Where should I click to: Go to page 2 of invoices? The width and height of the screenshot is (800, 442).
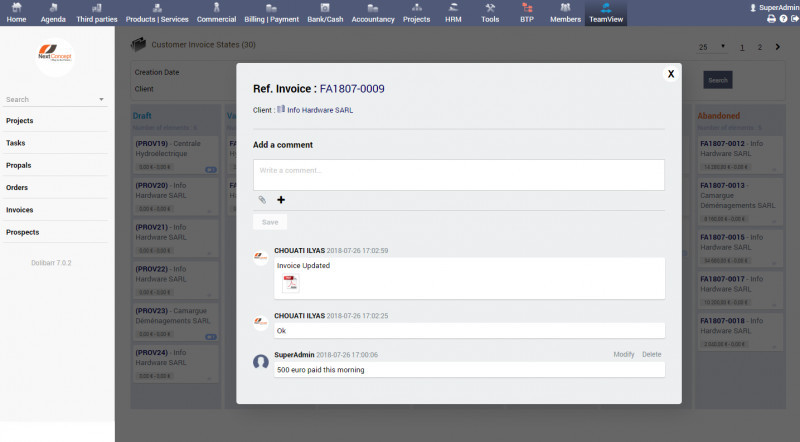point(760,47)
